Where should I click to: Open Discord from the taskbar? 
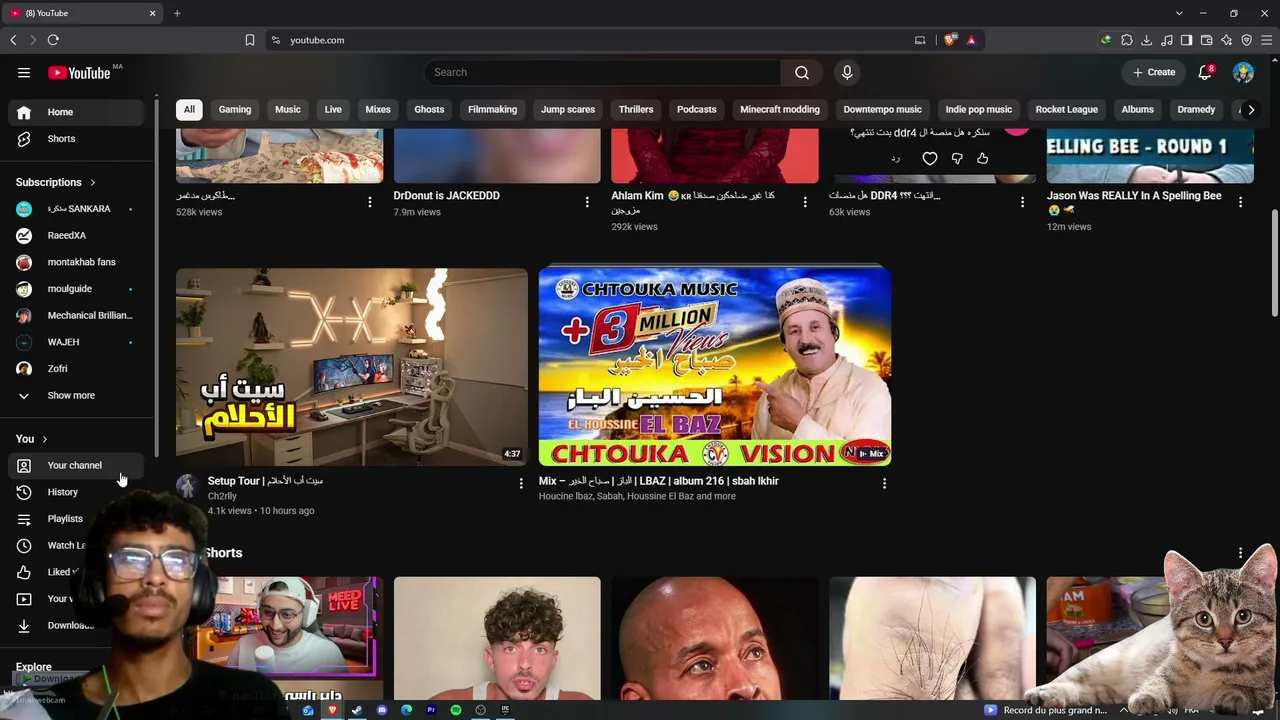pyautogui.click(x=382, y=710)
